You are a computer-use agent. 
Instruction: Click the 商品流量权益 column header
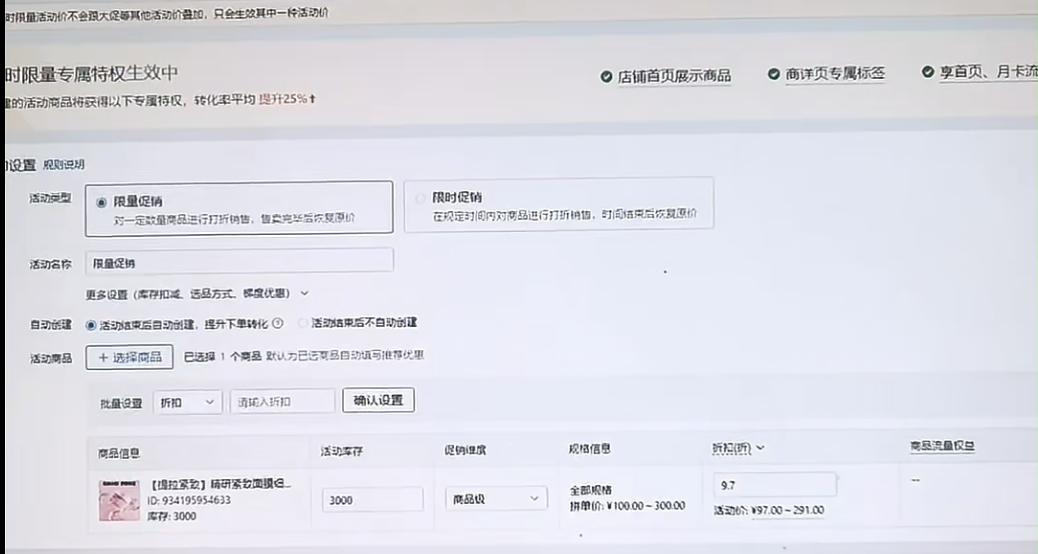(942, 446)
